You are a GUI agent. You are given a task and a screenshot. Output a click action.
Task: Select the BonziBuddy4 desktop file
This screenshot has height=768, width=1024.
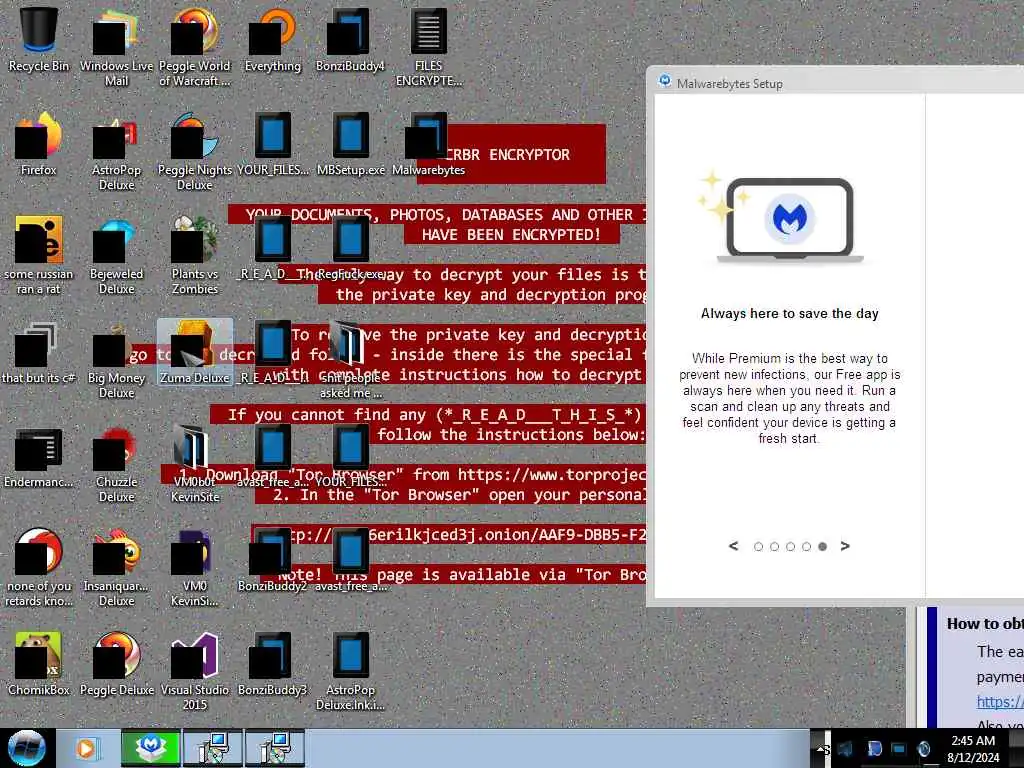click(350, 40)
